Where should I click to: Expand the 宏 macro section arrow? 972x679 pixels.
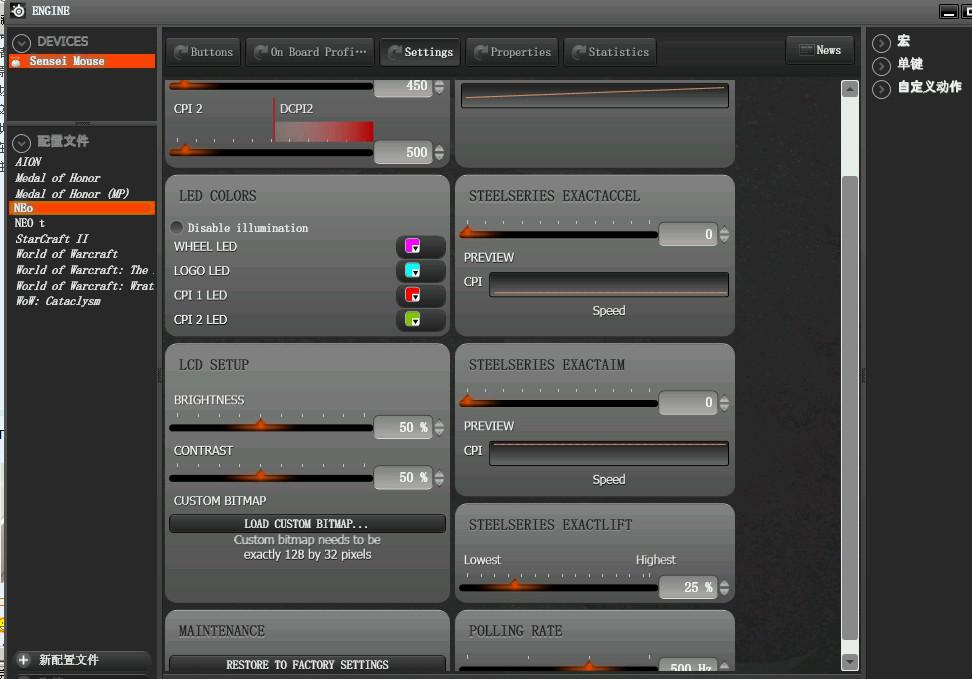click(x=881, y=43)
